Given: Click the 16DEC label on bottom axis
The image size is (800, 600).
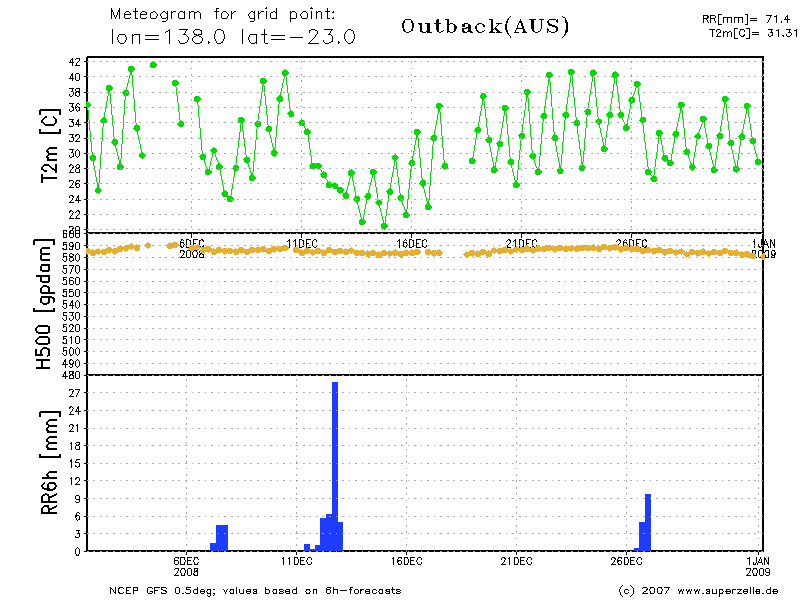Looking at the screenshot, I should (x=406, y=563).
